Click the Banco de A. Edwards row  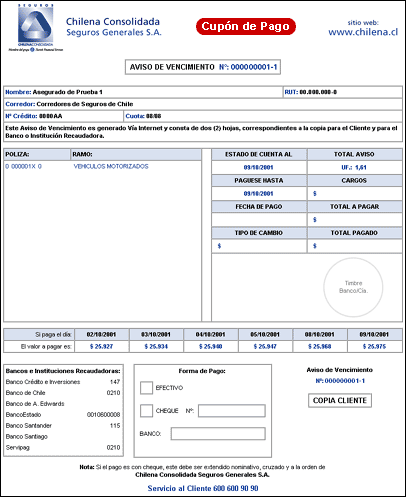click(63, 404)
